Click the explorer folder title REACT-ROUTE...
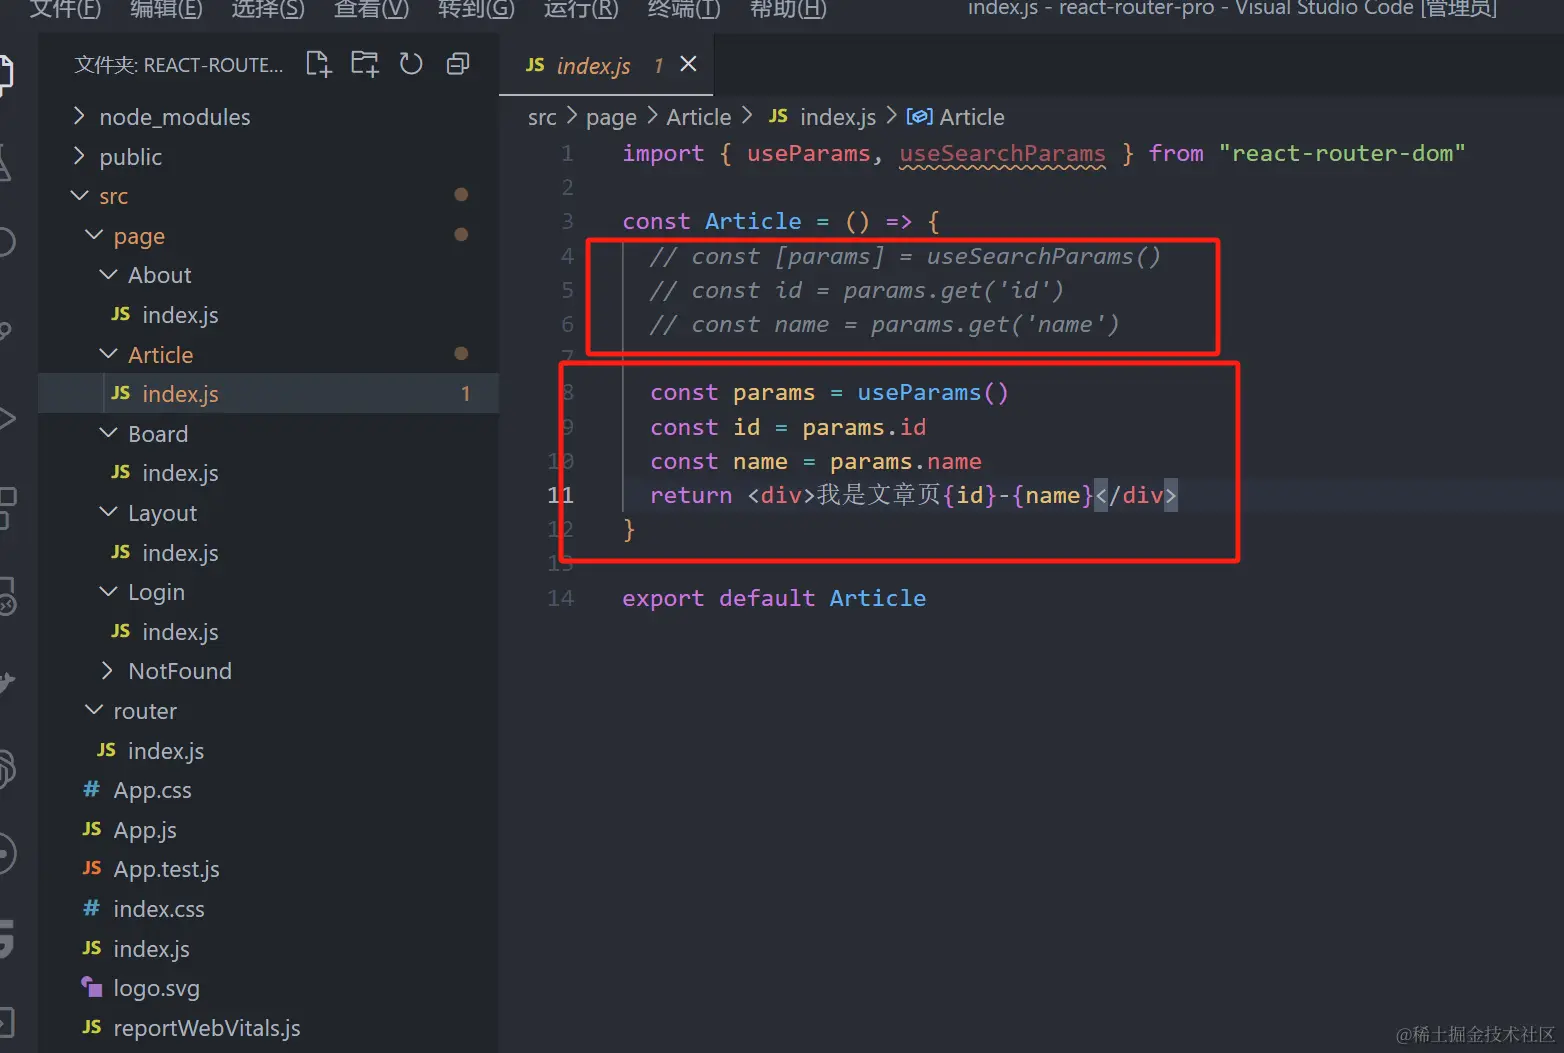Viewport: 1564px width, 1053px height. click(x=179, y=65)
